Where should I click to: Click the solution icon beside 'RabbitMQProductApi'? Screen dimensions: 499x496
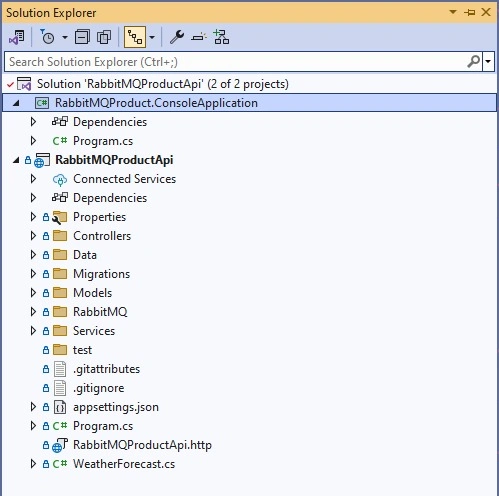tap(24, 84)
